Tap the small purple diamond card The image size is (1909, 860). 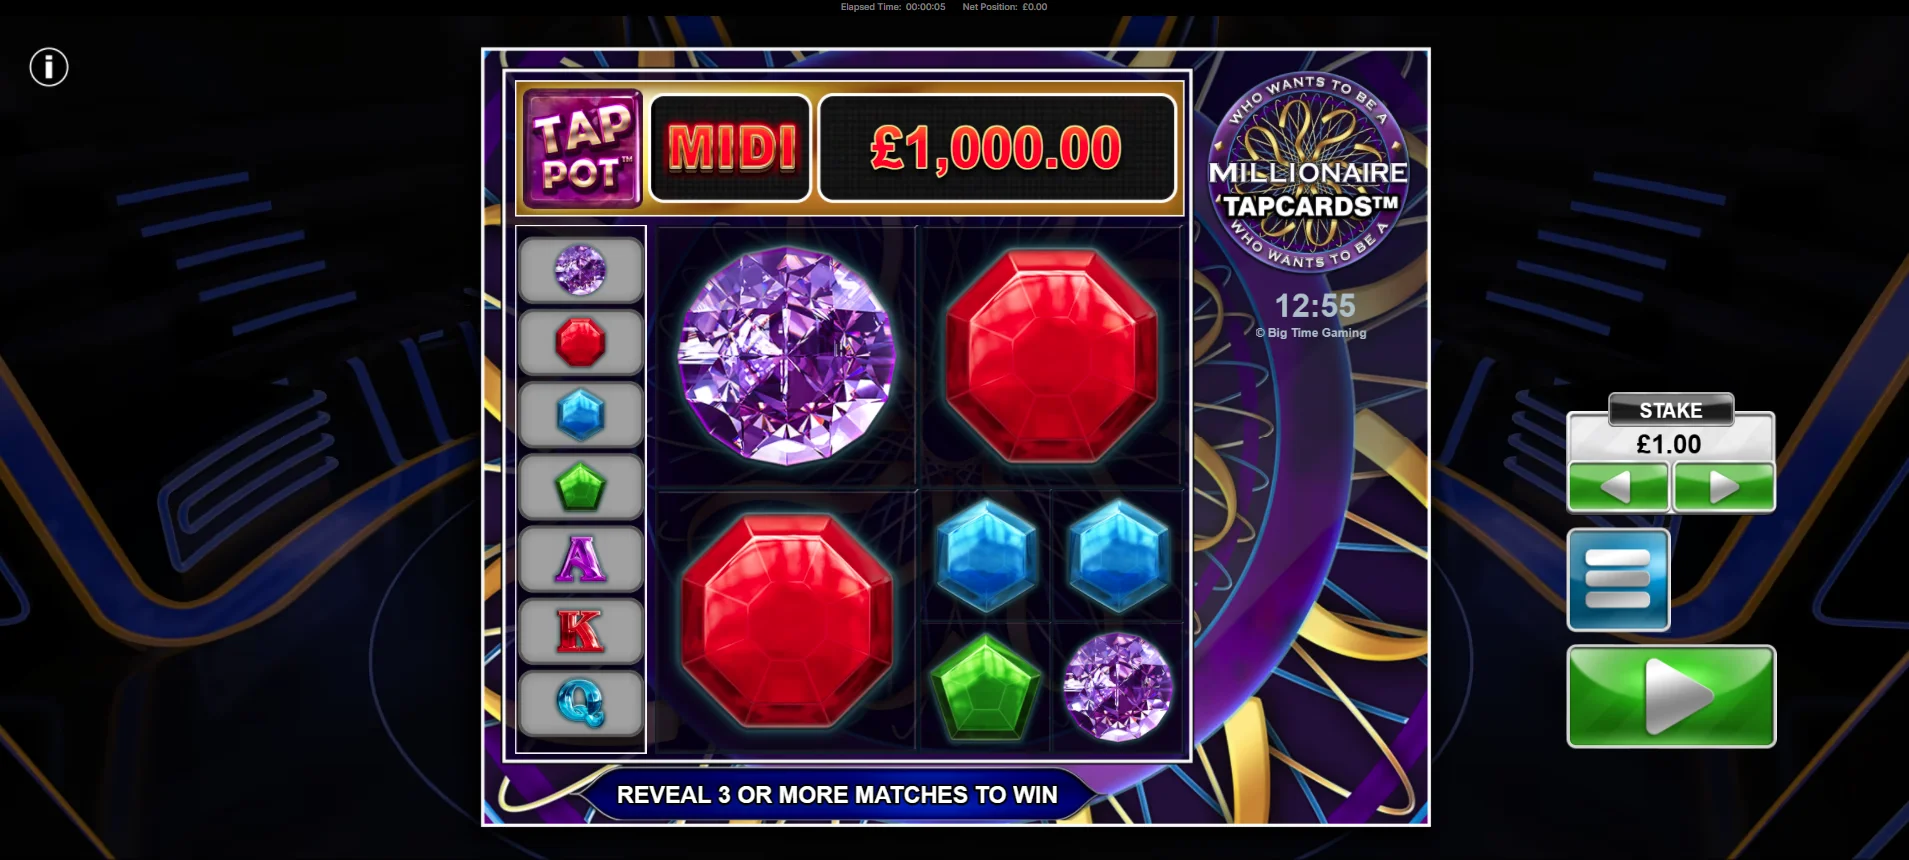[x=1118, y=686]
